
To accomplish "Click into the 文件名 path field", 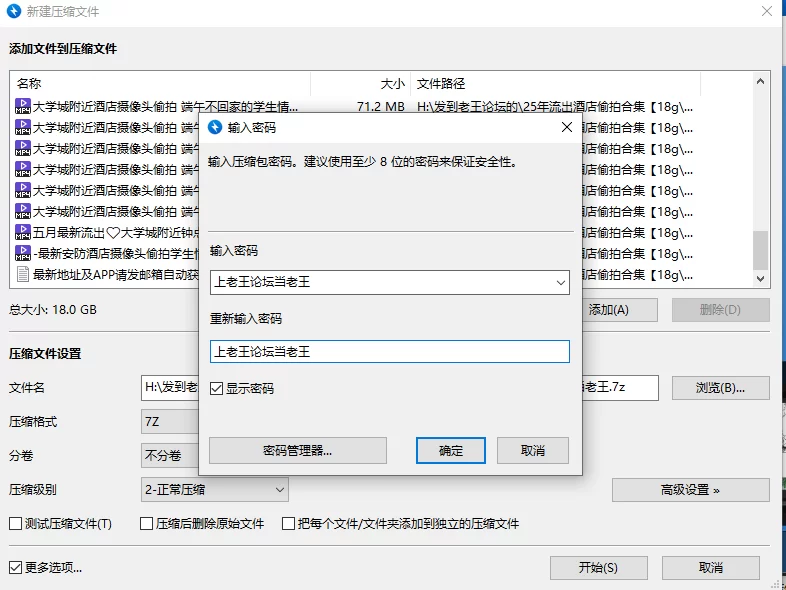I will pyautogui.click(x=400, y=387).
